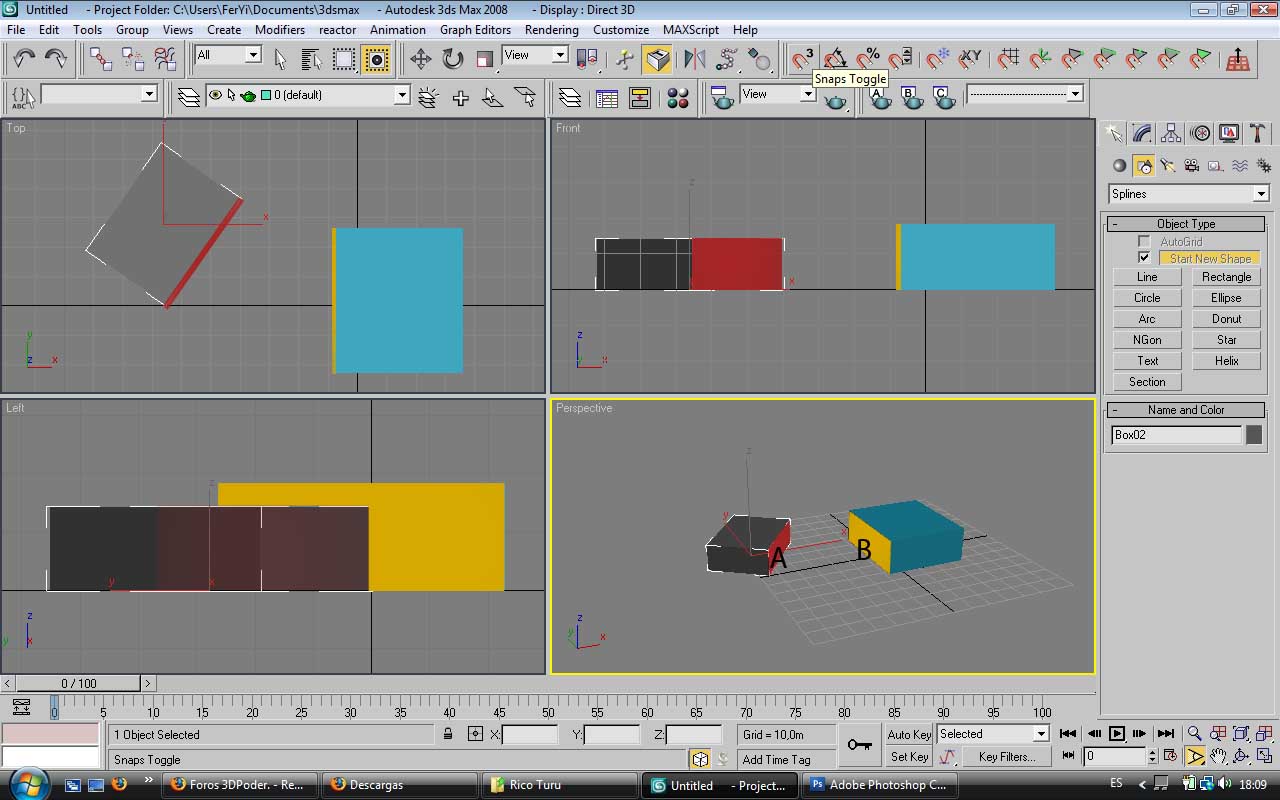The height and width of the screenshot is (800, 1280).
Task: Open the reference coordinate system View dropdown
Action: pyautogui.click(x=535, y=55)
